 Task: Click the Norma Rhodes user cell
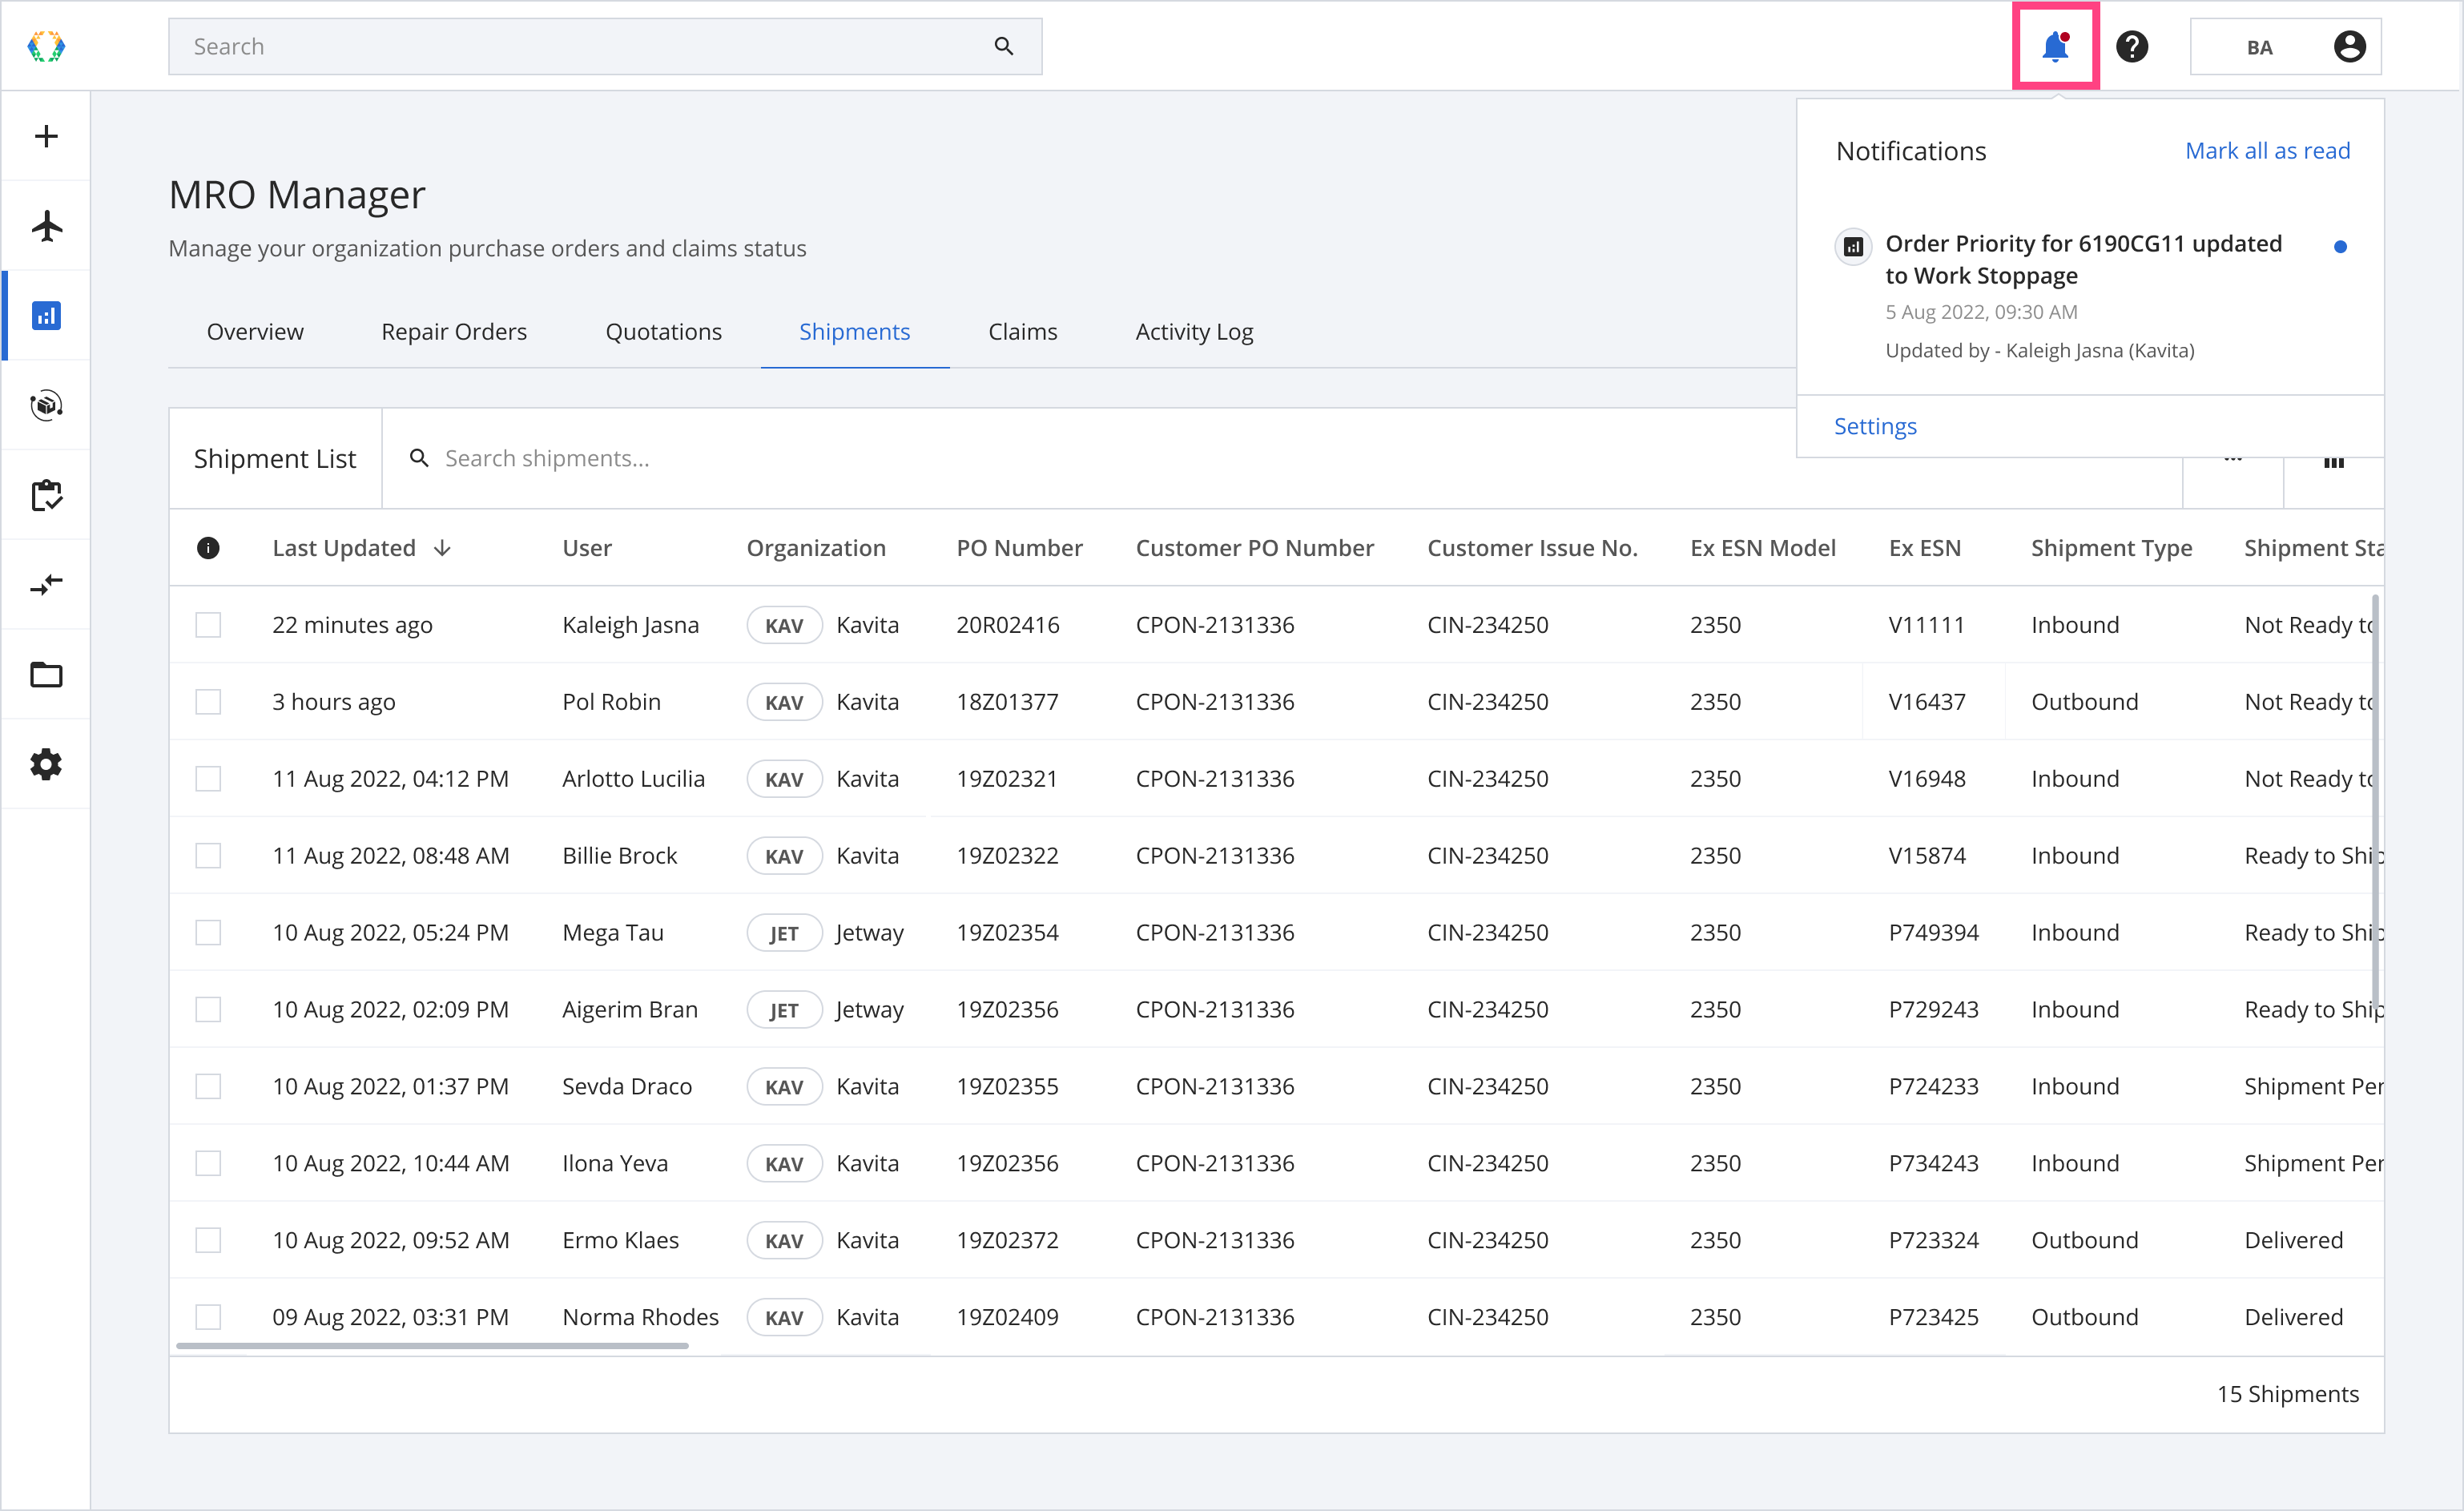click(640, 1318)
